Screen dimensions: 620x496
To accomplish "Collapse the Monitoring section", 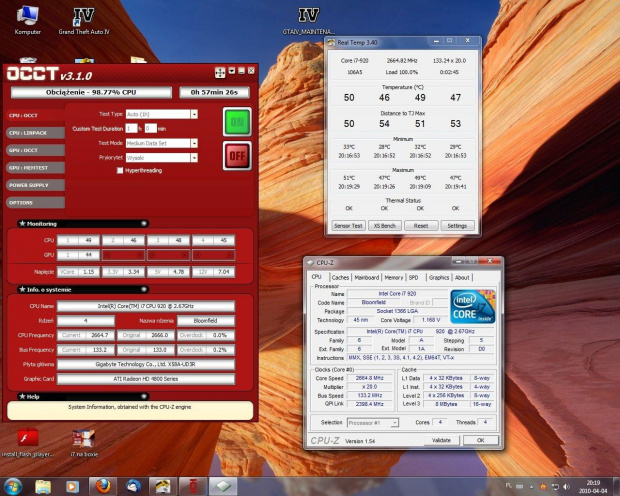I will tap(144, 224).
